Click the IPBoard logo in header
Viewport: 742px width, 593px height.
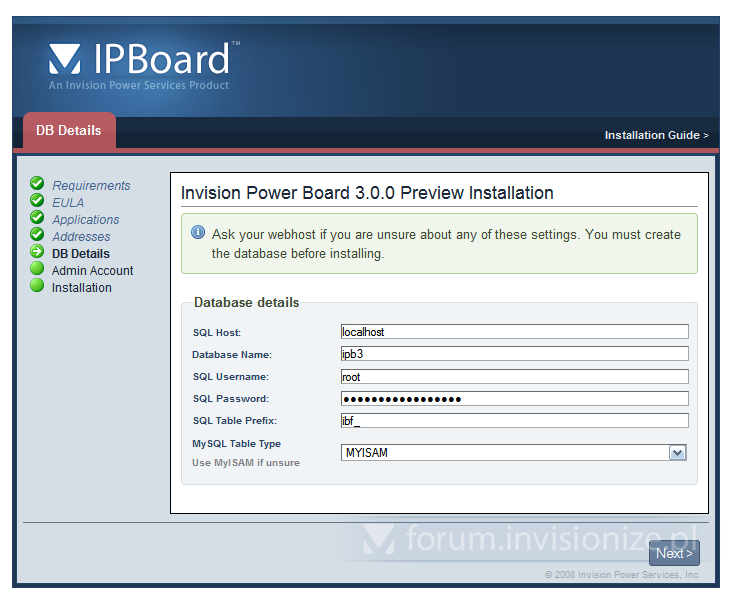pos(139,64)
